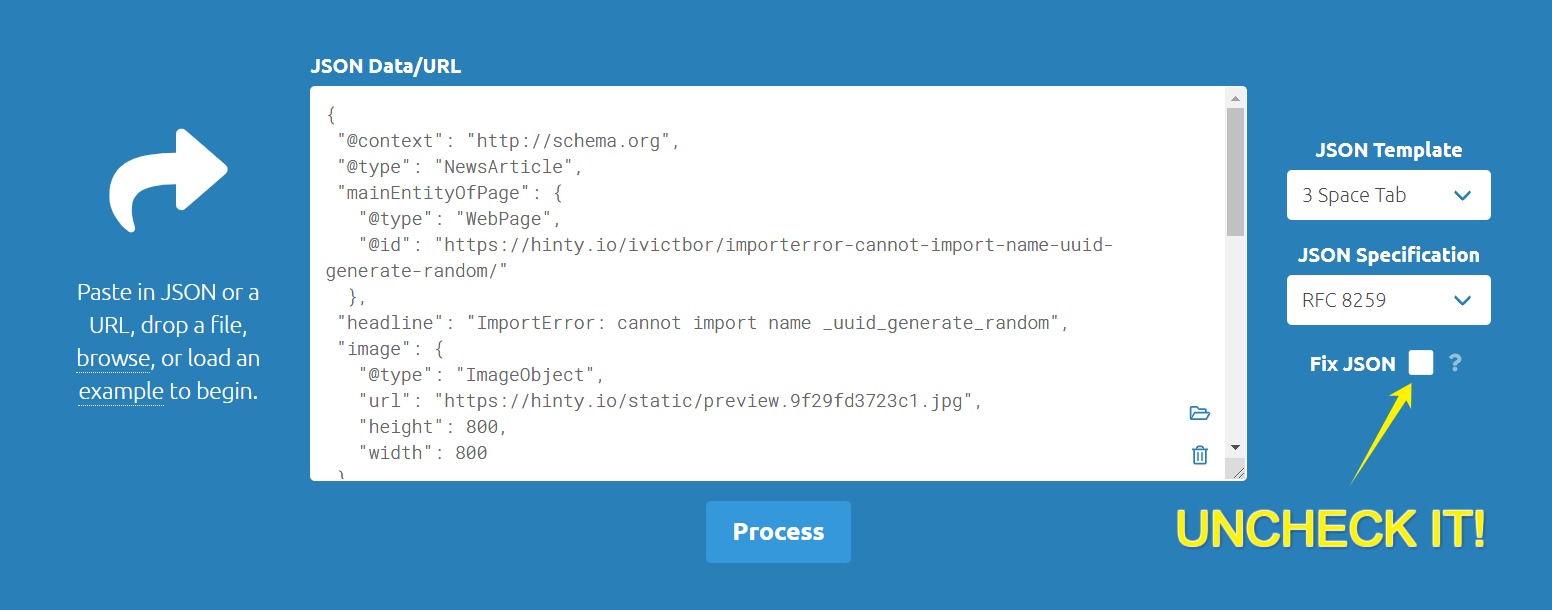This screenshot has width=1552, height=610.
Task: Load the example link
Action: [x=120, y=391]
